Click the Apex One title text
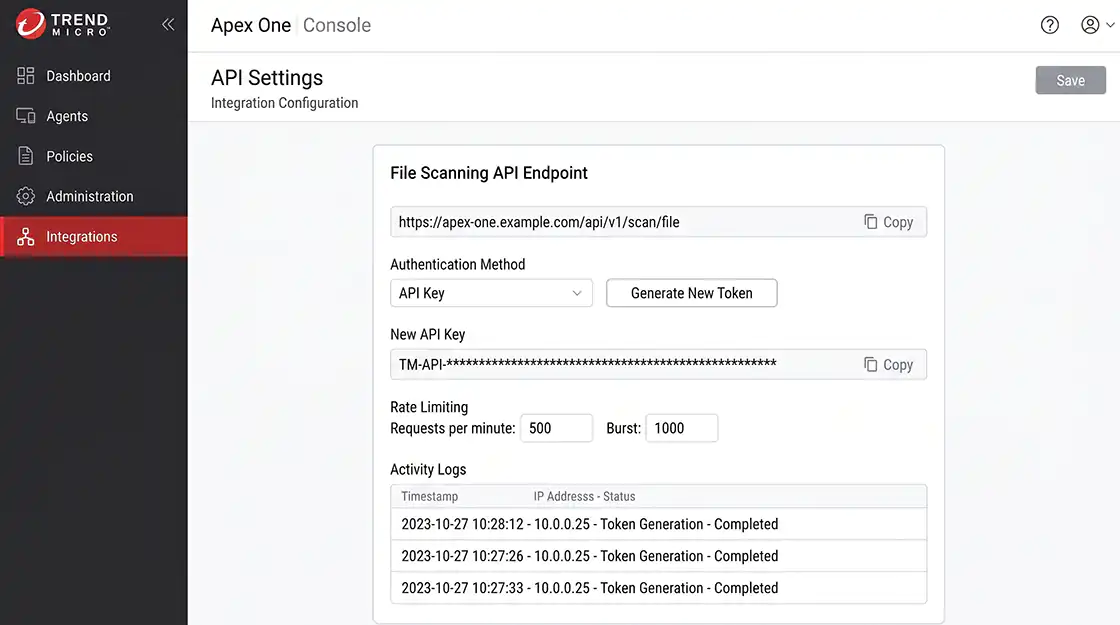The width and height of the screenshot is (1120, 625). pos(251,25)
